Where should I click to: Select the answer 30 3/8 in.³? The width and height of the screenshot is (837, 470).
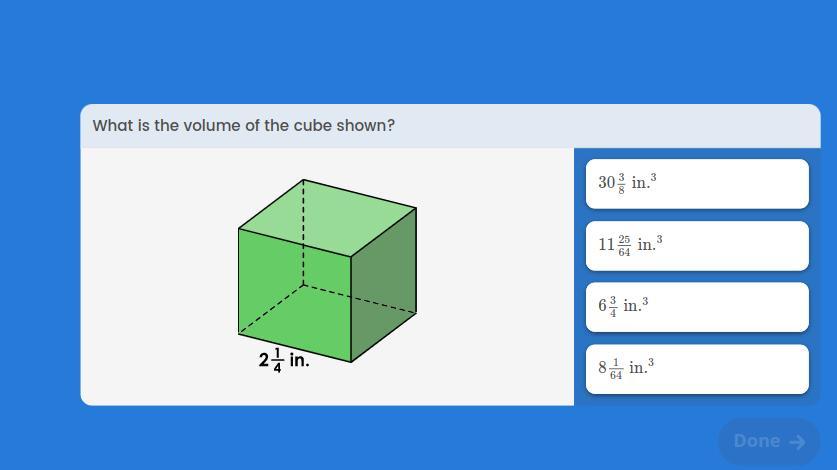696,183
